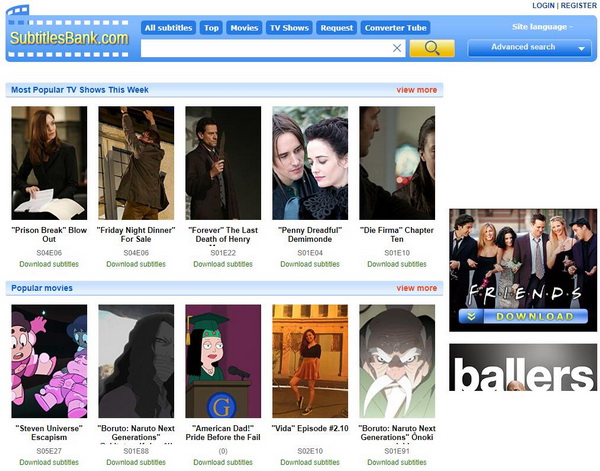Open the Steven Universe poster thumbnail
The image size is (600, 471).
(x=49, y=361)
